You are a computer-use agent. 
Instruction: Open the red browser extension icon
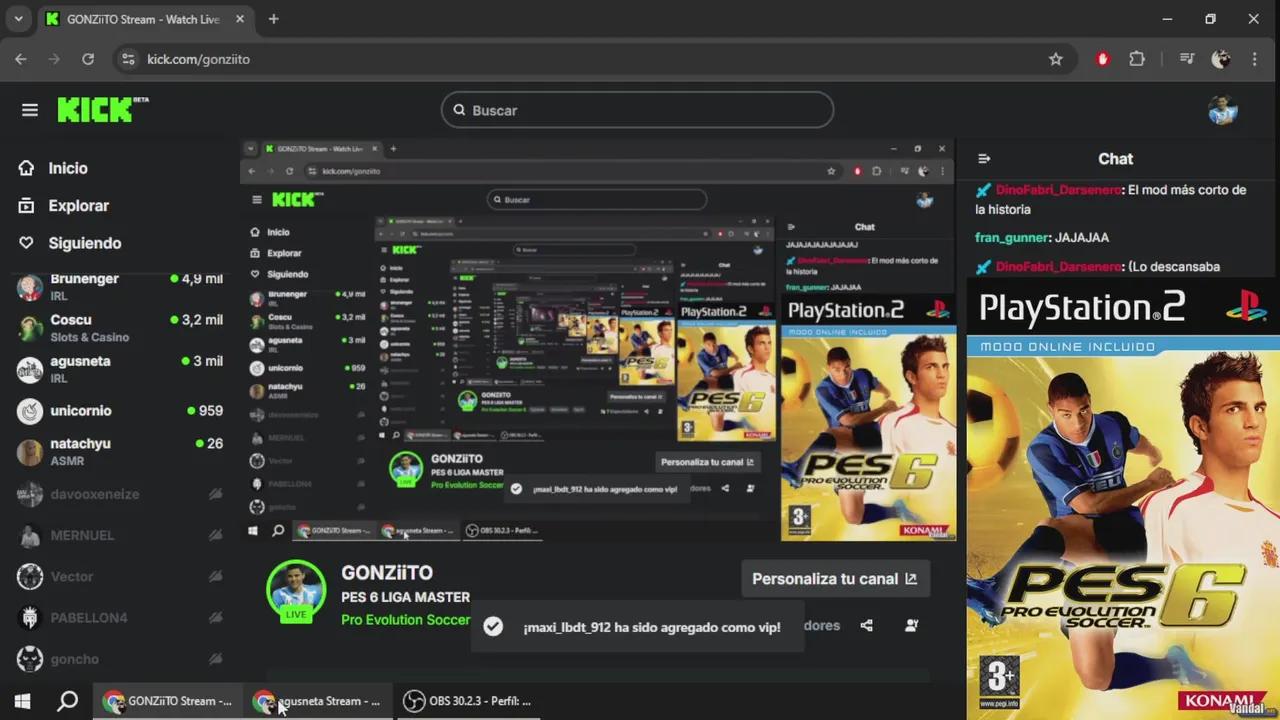coord(1103,59)
